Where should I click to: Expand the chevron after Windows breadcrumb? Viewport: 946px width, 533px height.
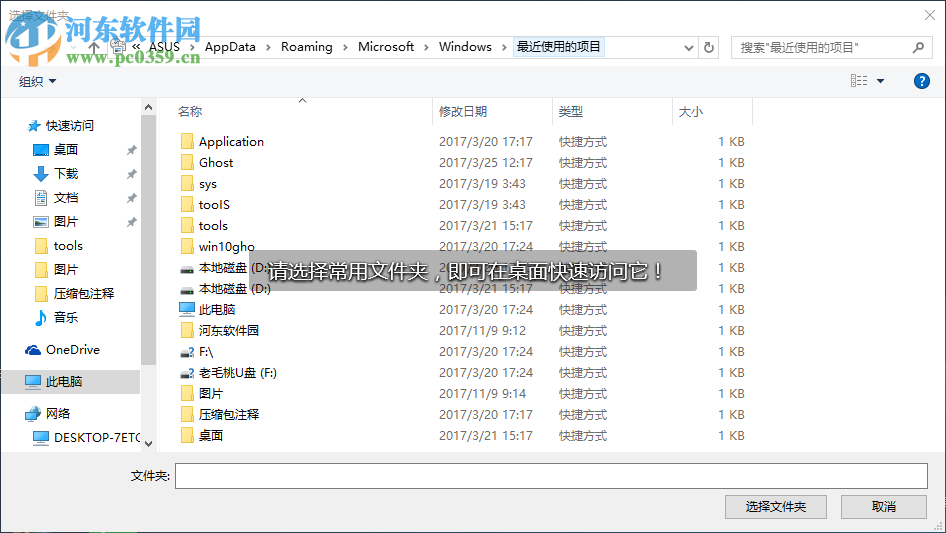(504, 48)
